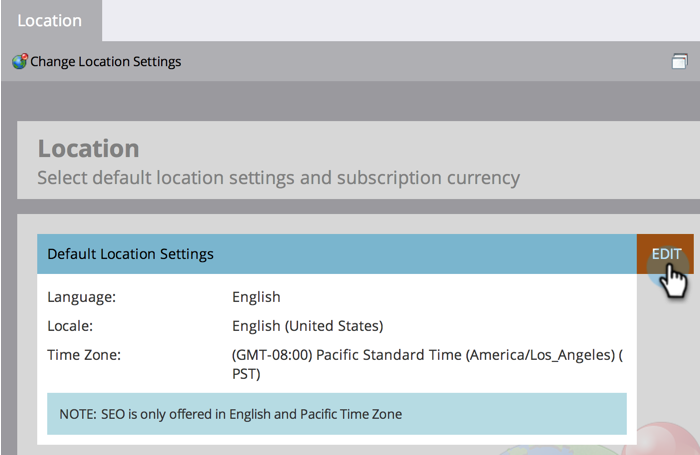Click the Change Location Settings link
Image resolution: width=700 pixels, height=455 pixels.
click(105, 62)
